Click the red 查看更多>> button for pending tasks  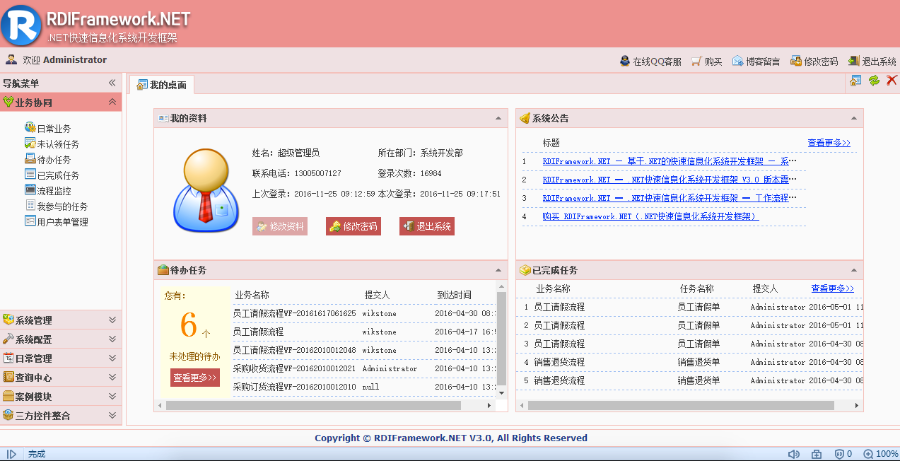point(195,377)
